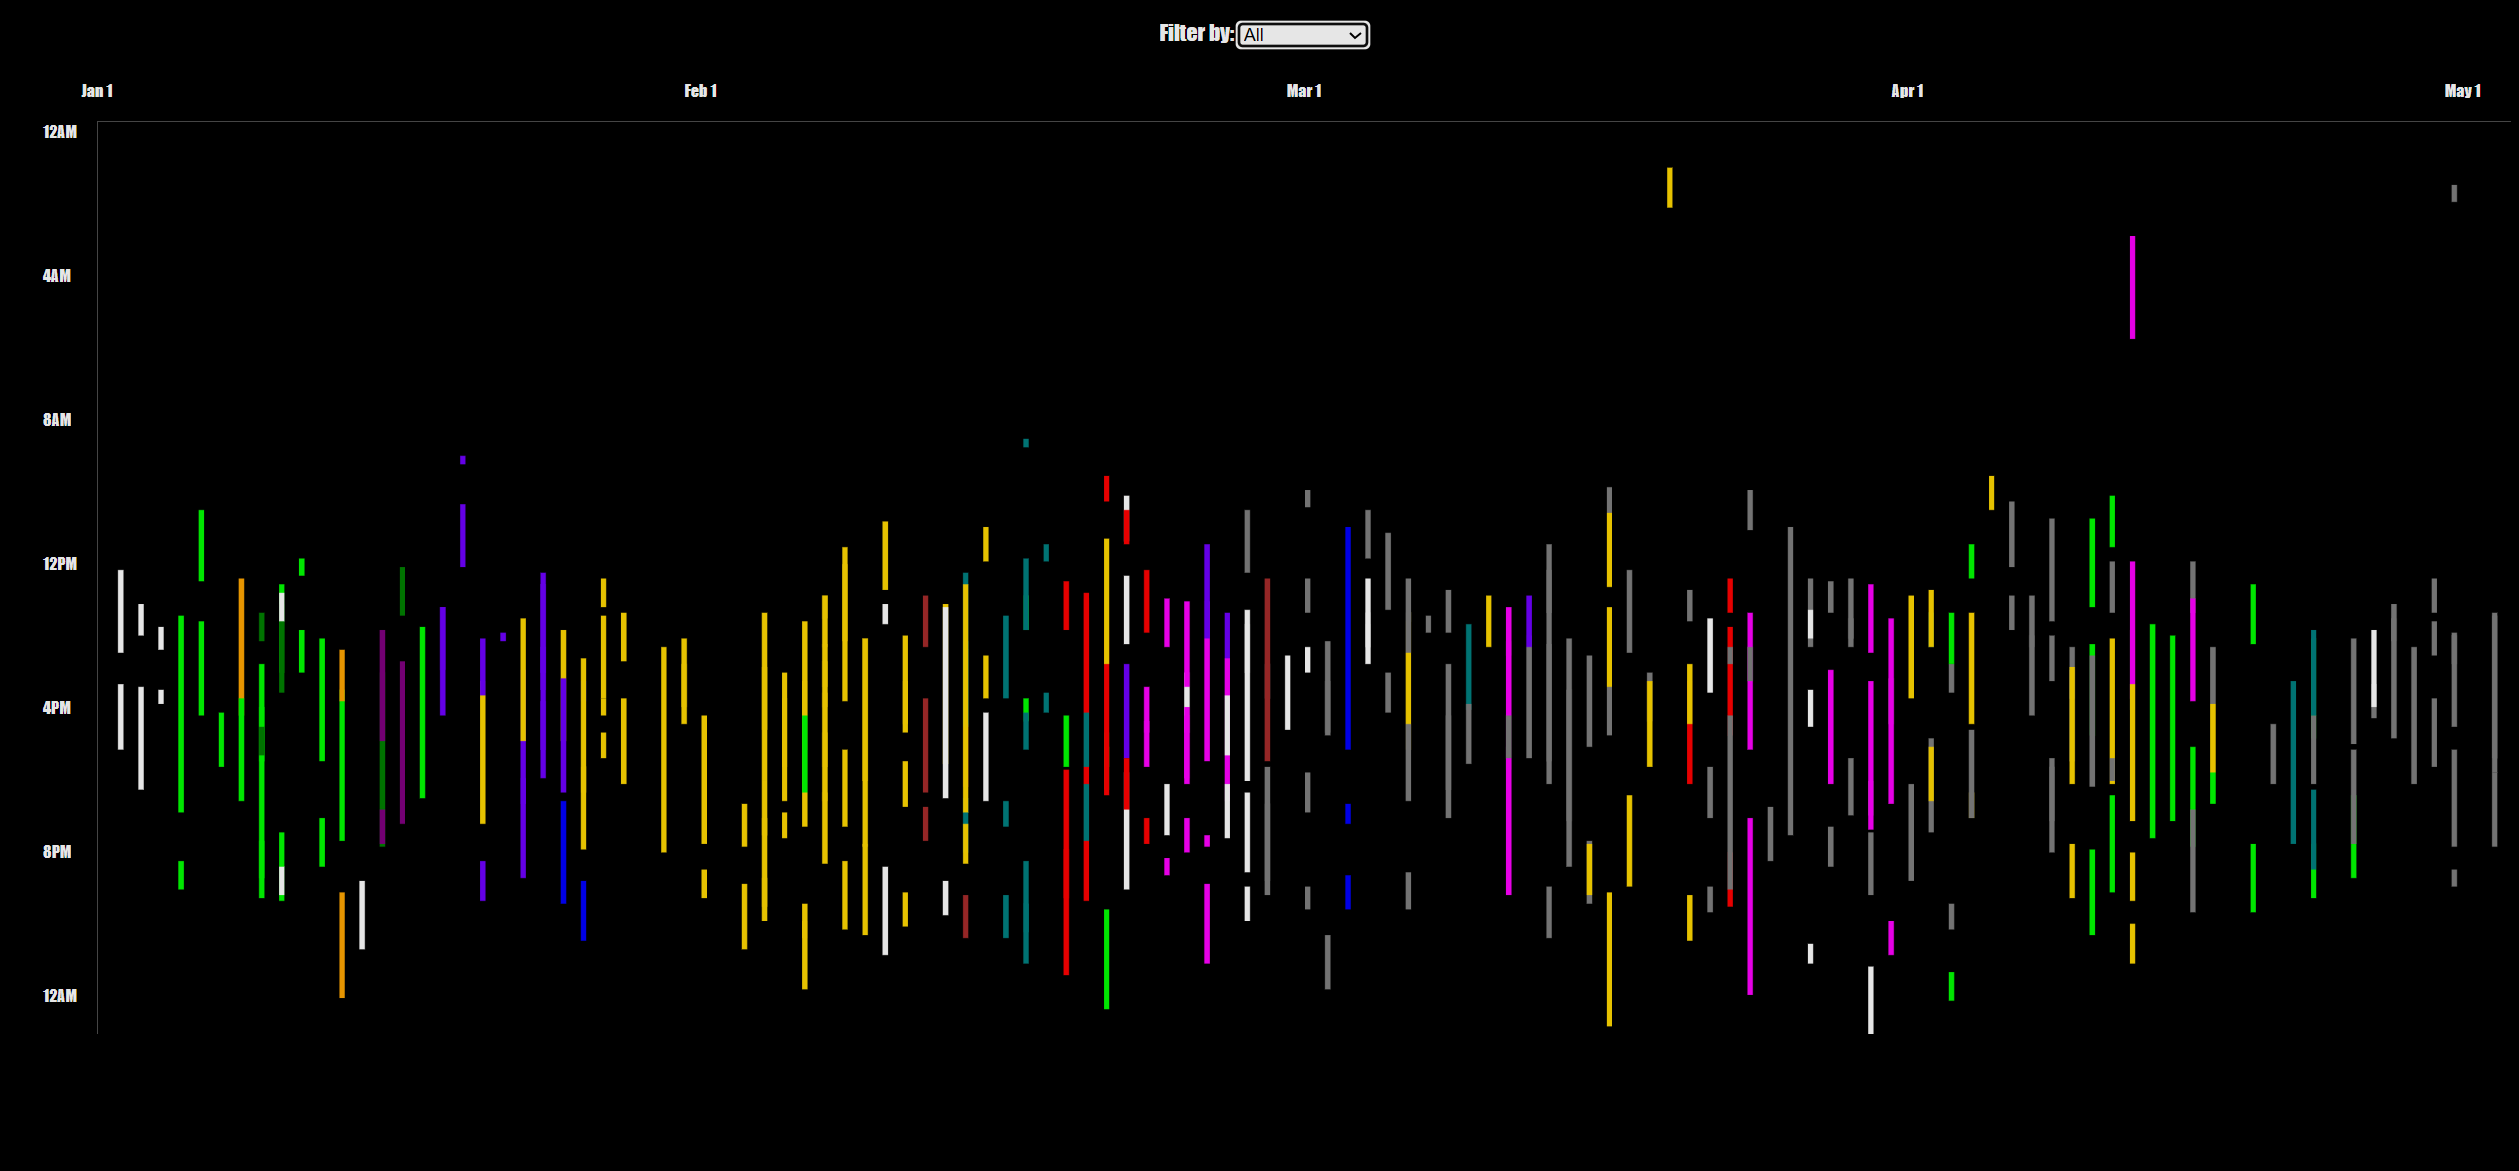The height and width of the screenshot is (1171, 2519).
Task: Click the Jan 1 date label
Action: click(x=97, y=91)
